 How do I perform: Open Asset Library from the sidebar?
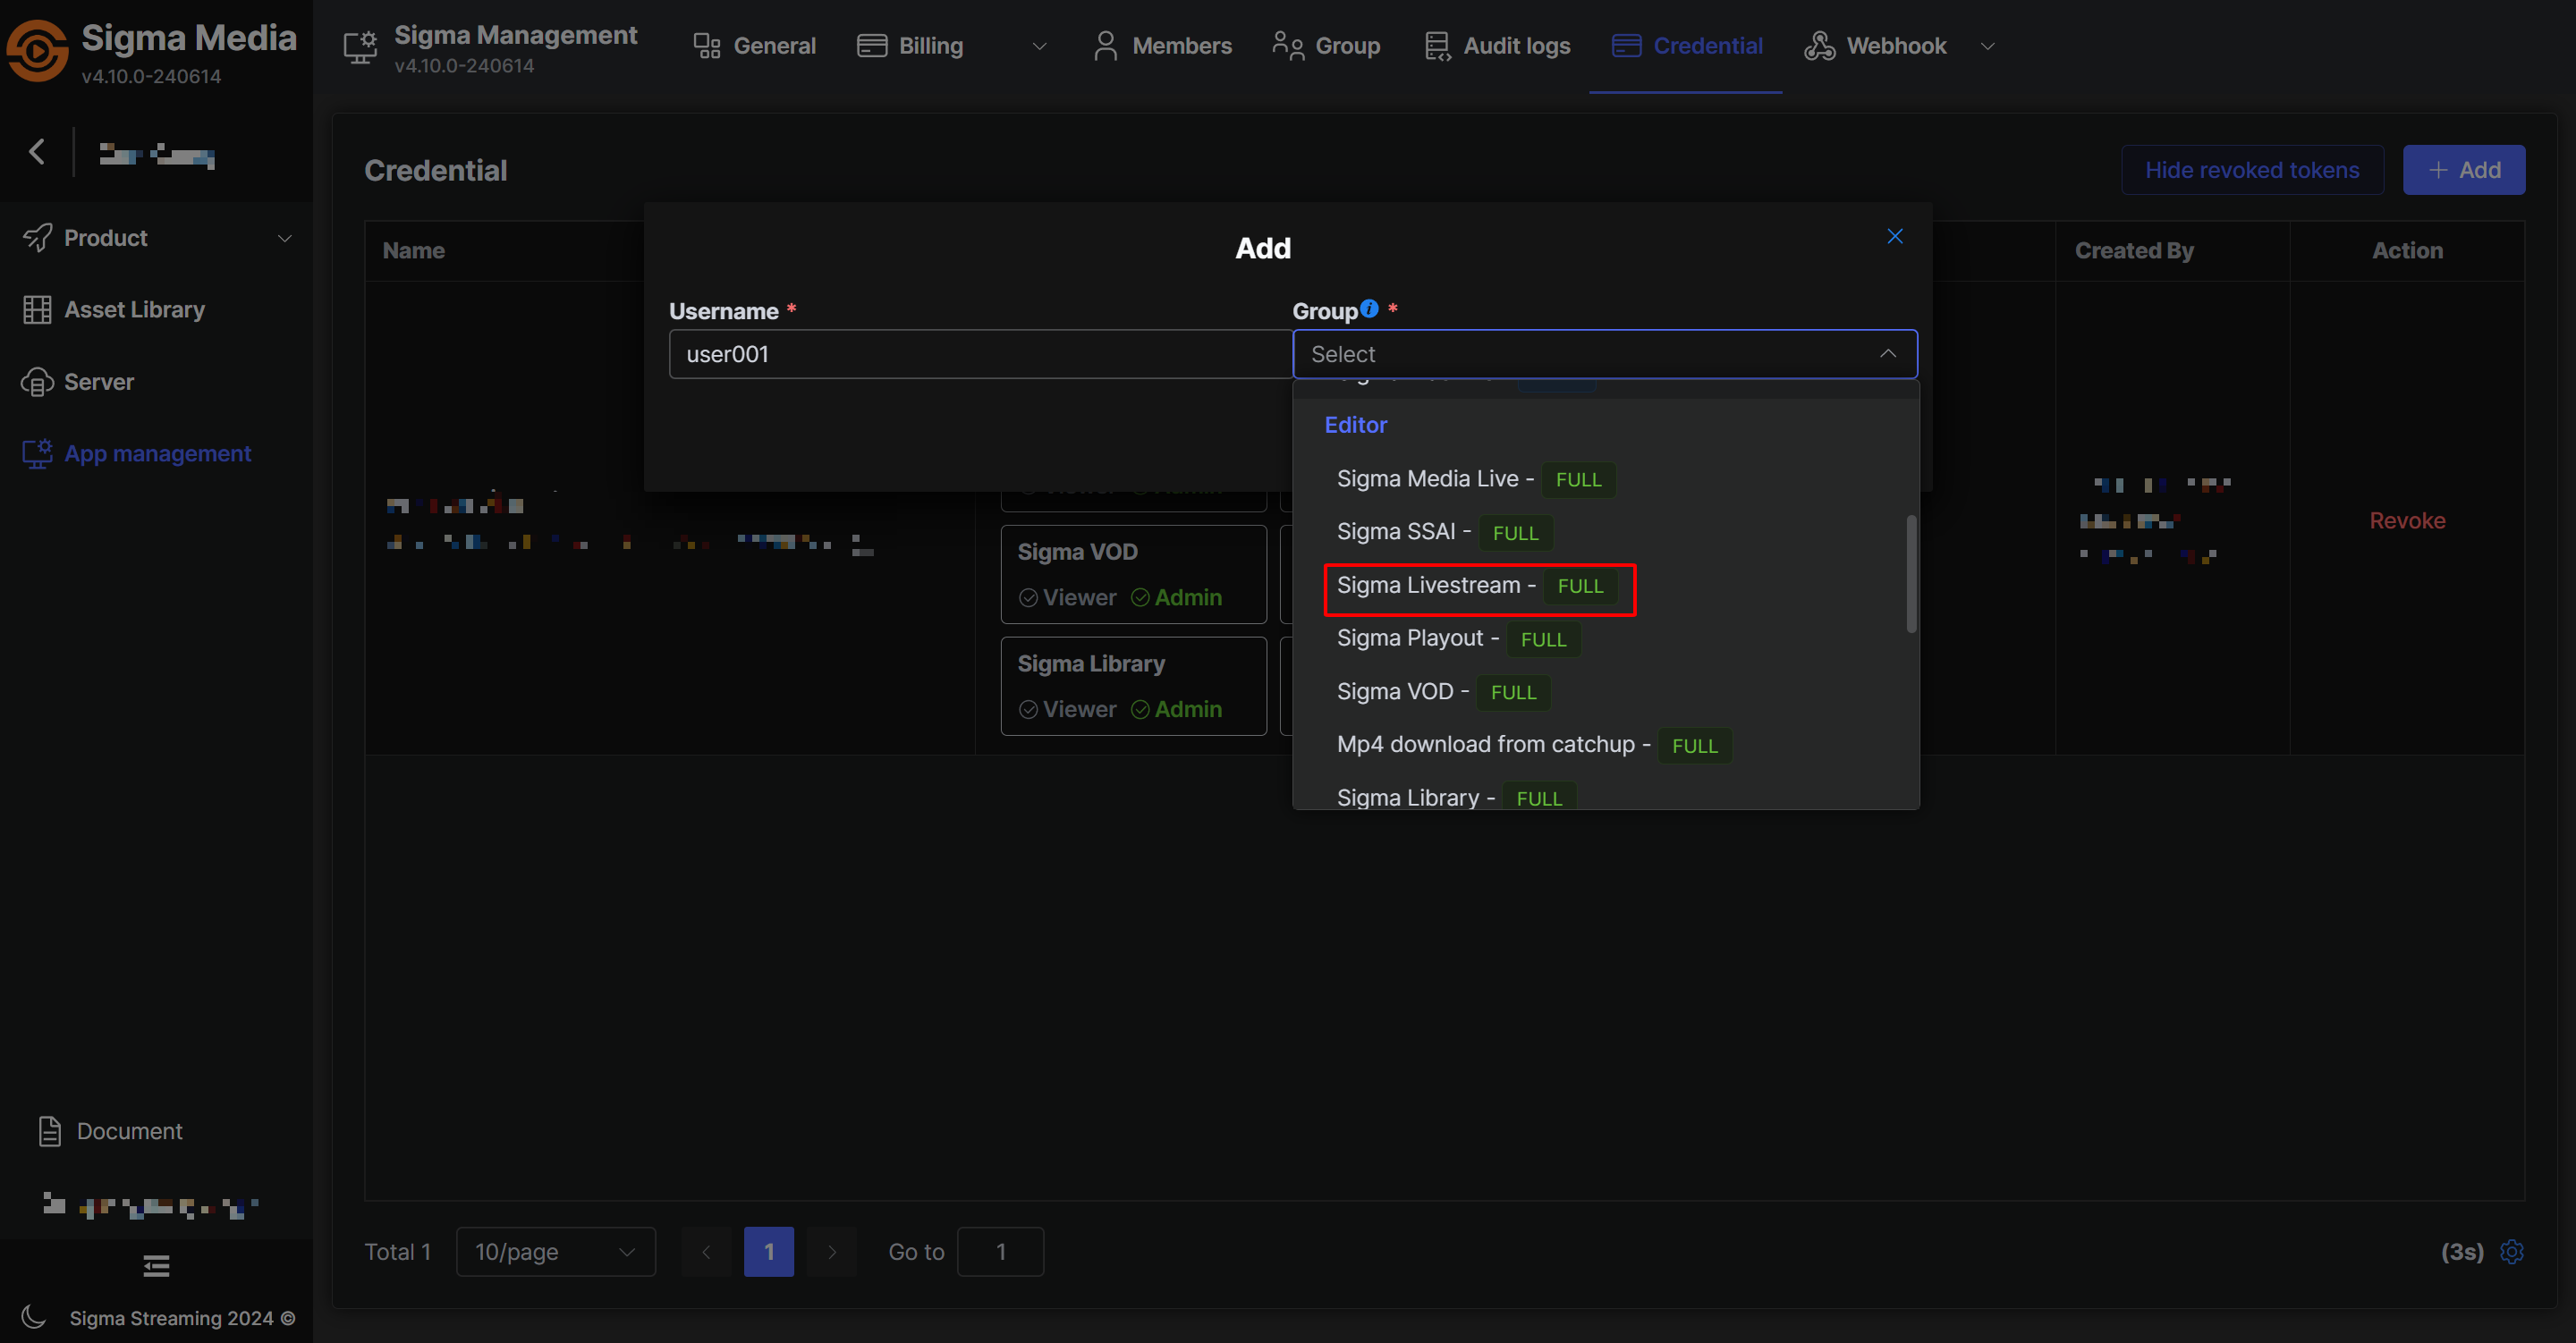[x=134, y=310]
